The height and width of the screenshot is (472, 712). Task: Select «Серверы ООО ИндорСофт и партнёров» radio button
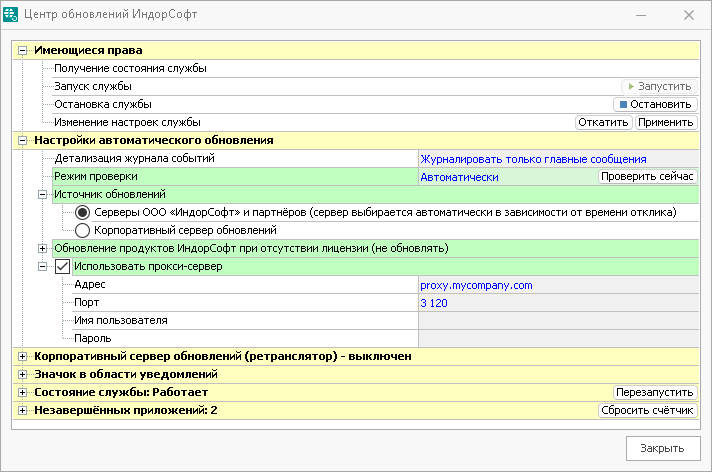click(82, 212)
